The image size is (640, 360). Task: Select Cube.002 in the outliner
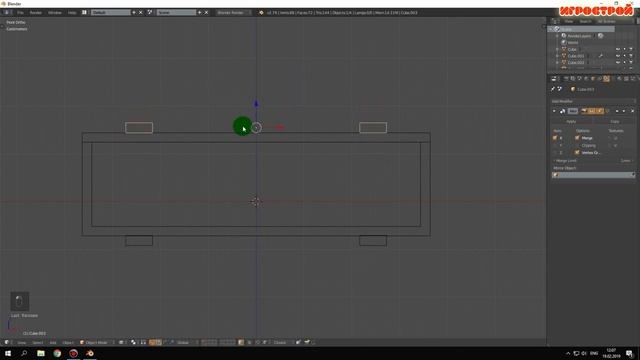pyautogui.click(x=576, y=62)
